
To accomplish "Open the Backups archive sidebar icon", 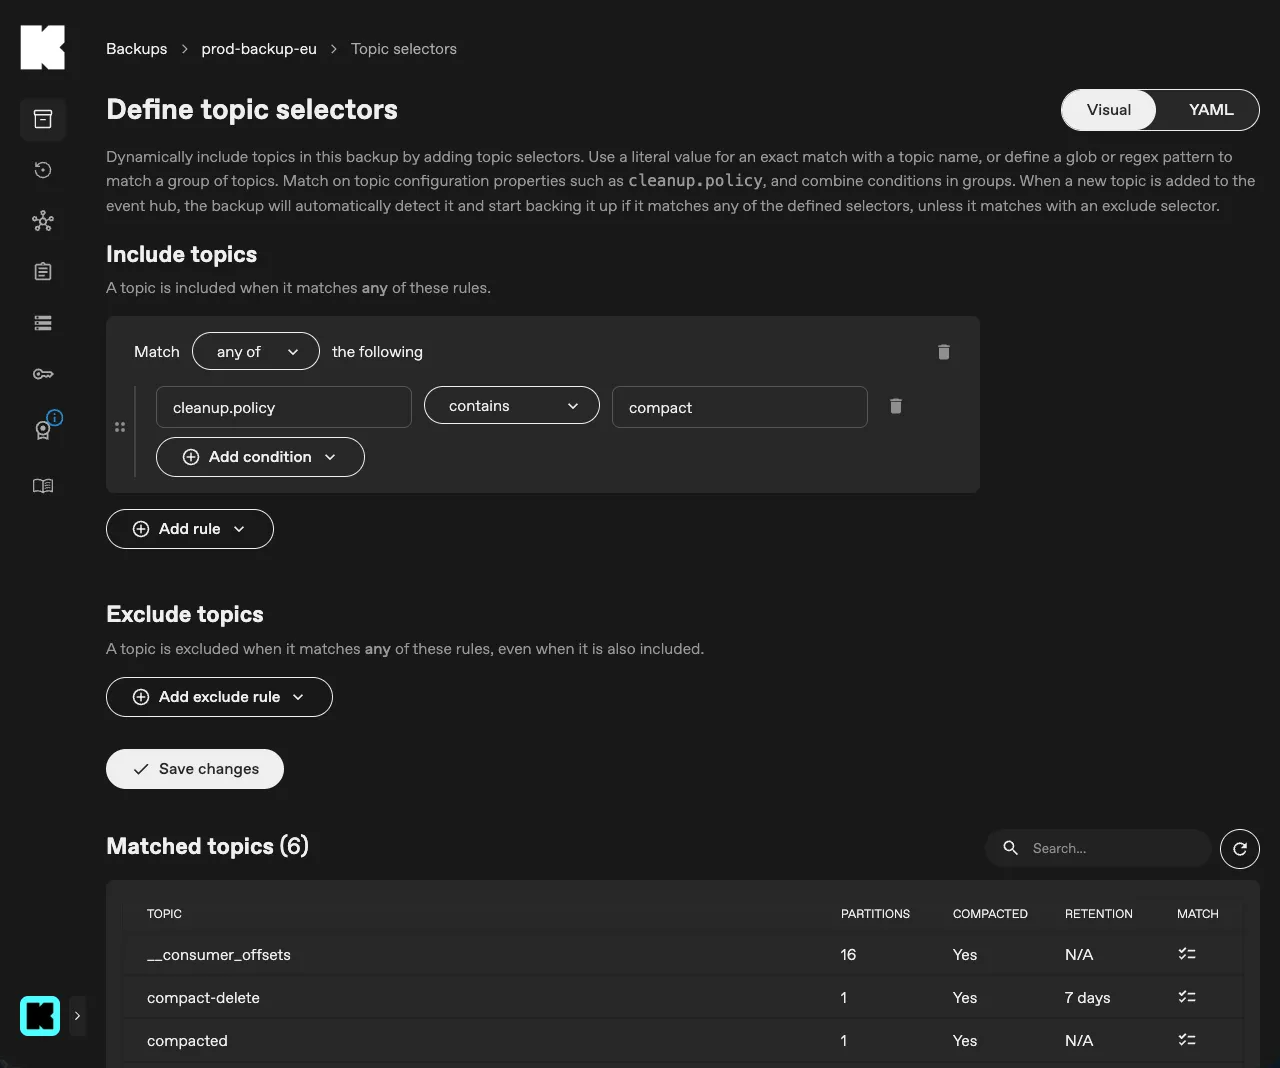I will [43, 119].
